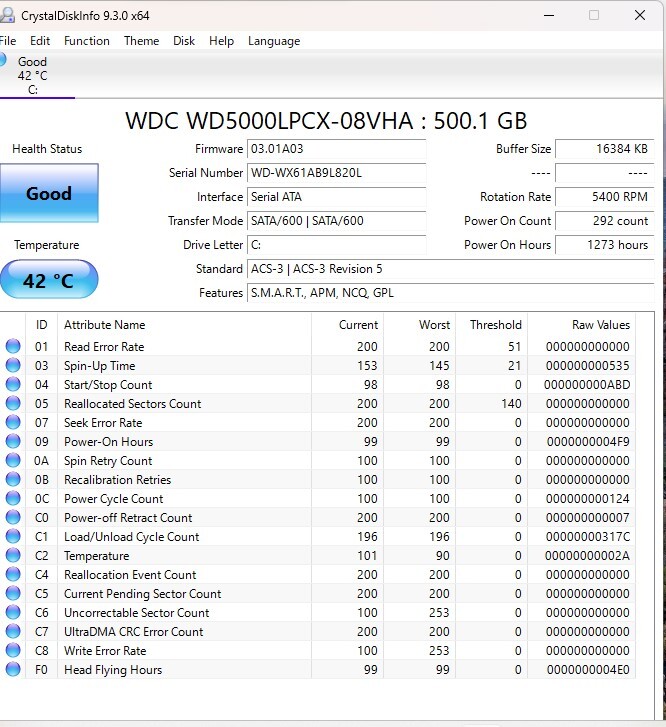This screenshot has height=727, width=666.
Task: Click the status orb beside UltraDMA CRC Error Count
Action: pyautogui.click(x=13, y=631)
